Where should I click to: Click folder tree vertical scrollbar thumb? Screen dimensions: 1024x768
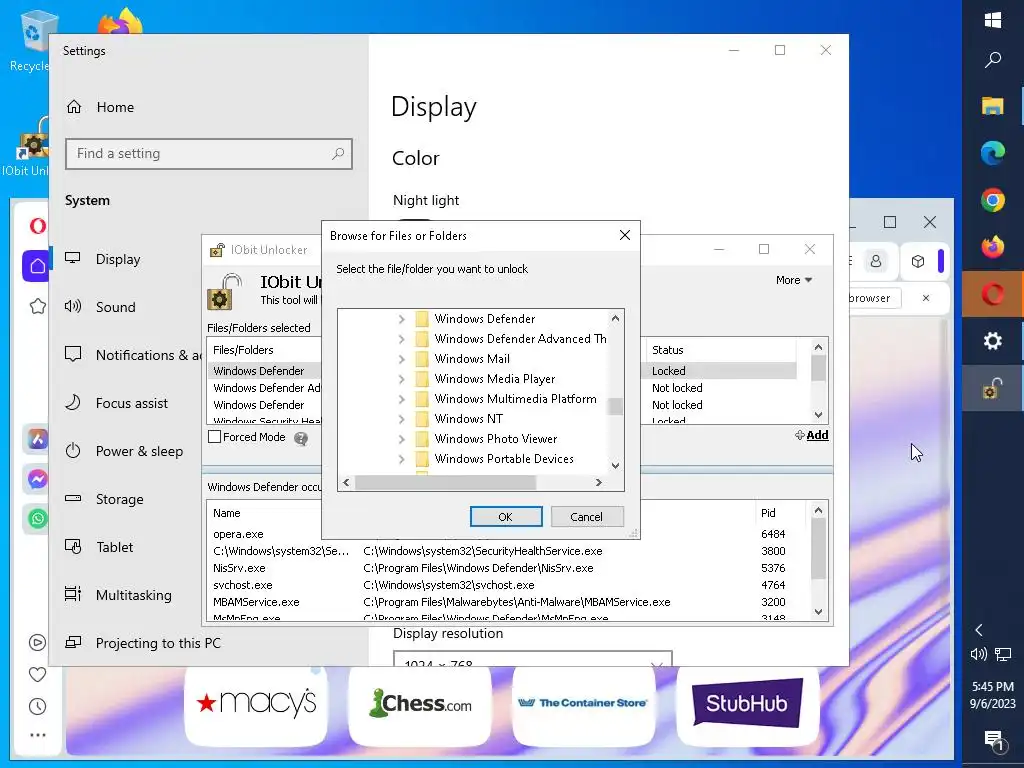click(x=615, y=406)
